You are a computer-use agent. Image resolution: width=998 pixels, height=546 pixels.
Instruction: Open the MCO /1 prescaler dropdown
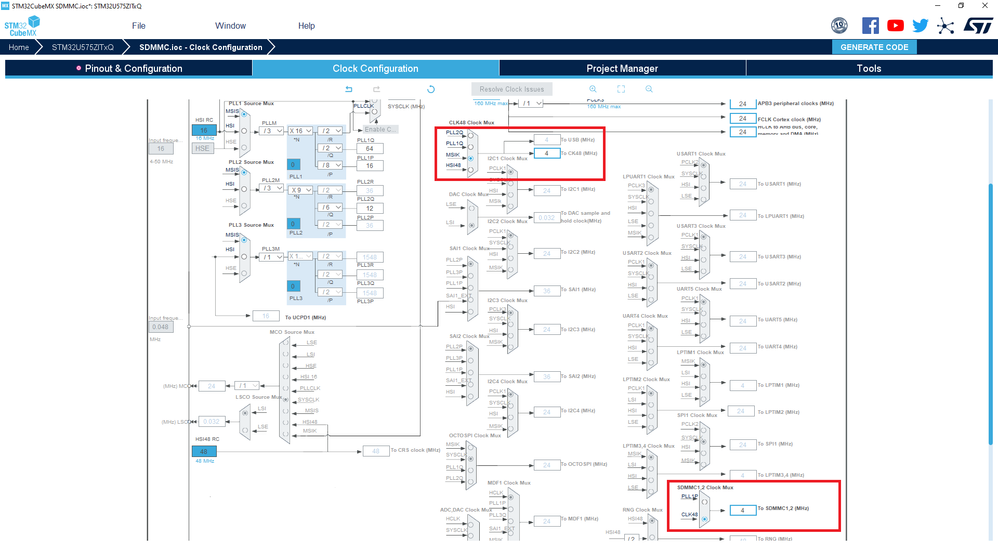(x=247, y=386)
